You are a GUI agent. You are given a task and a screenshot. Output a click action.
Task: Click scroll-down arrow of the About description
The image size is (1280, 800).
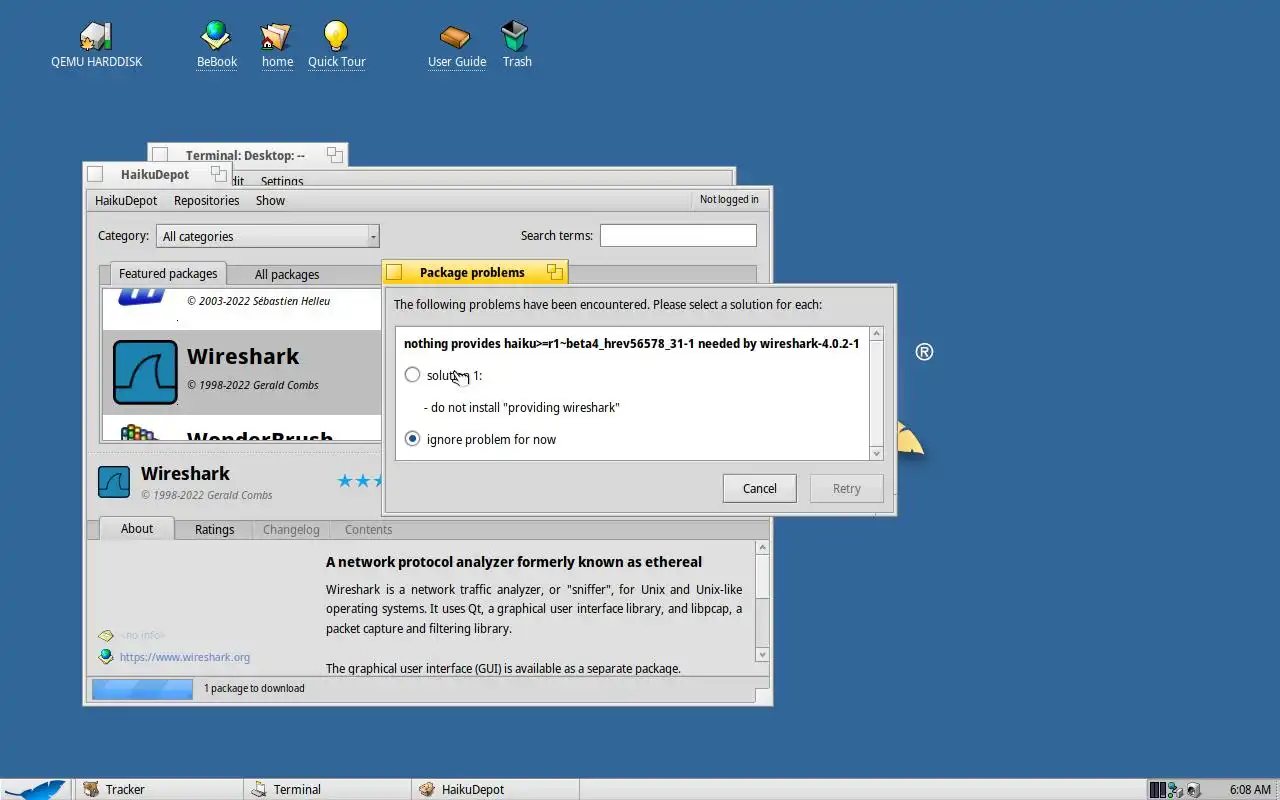coord(762,655)
